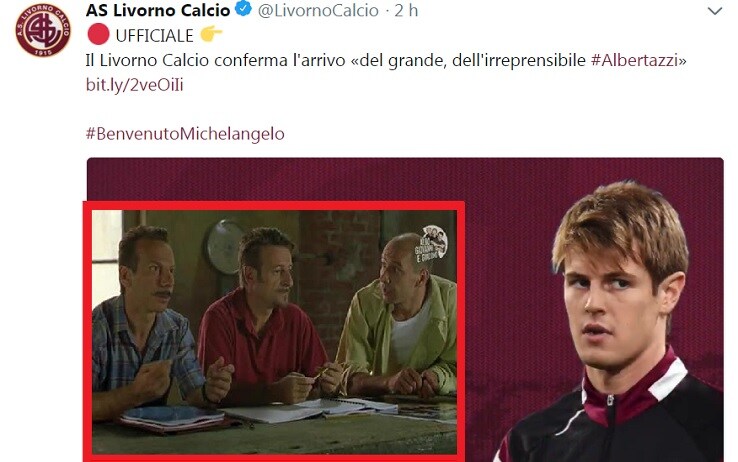
Task: Click the red circle emoji before UFFICIALE
Action: [98, 35]
